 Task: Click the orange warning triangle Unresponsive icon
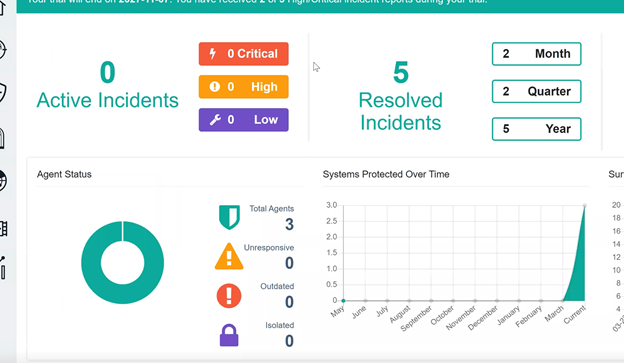pos(229,257)
